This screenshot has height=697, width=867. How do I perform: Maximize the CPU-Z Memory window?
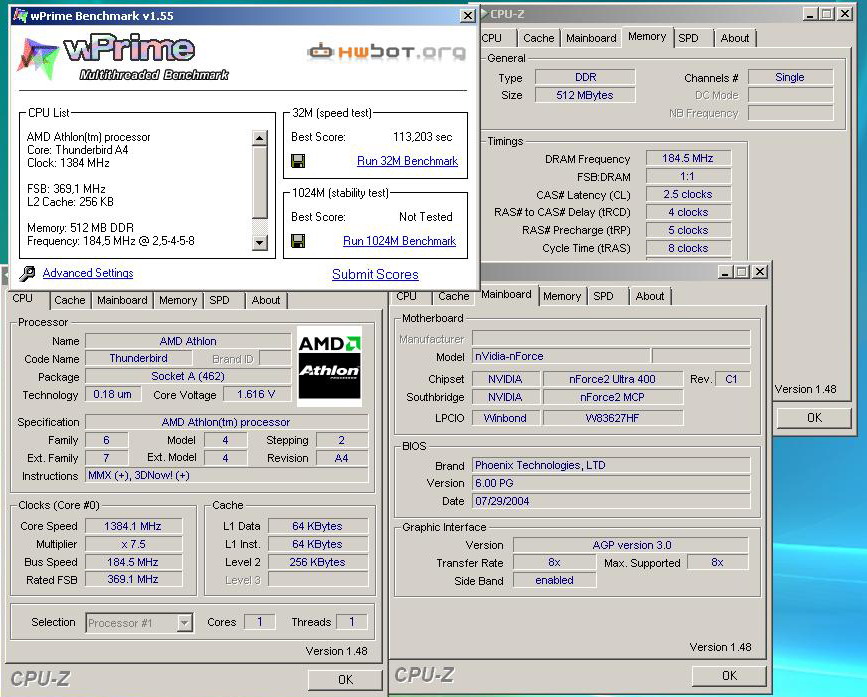pyautogui.click(x=827, y=14)
